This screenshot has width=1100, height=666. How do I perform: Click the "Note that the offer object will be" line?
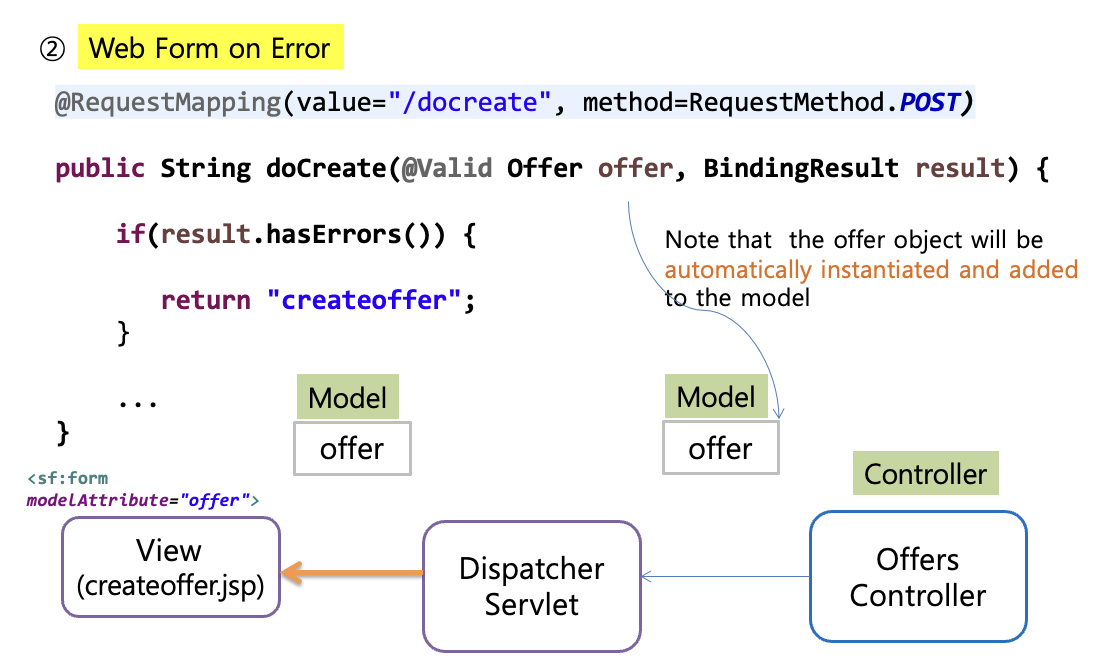point(854,240)
